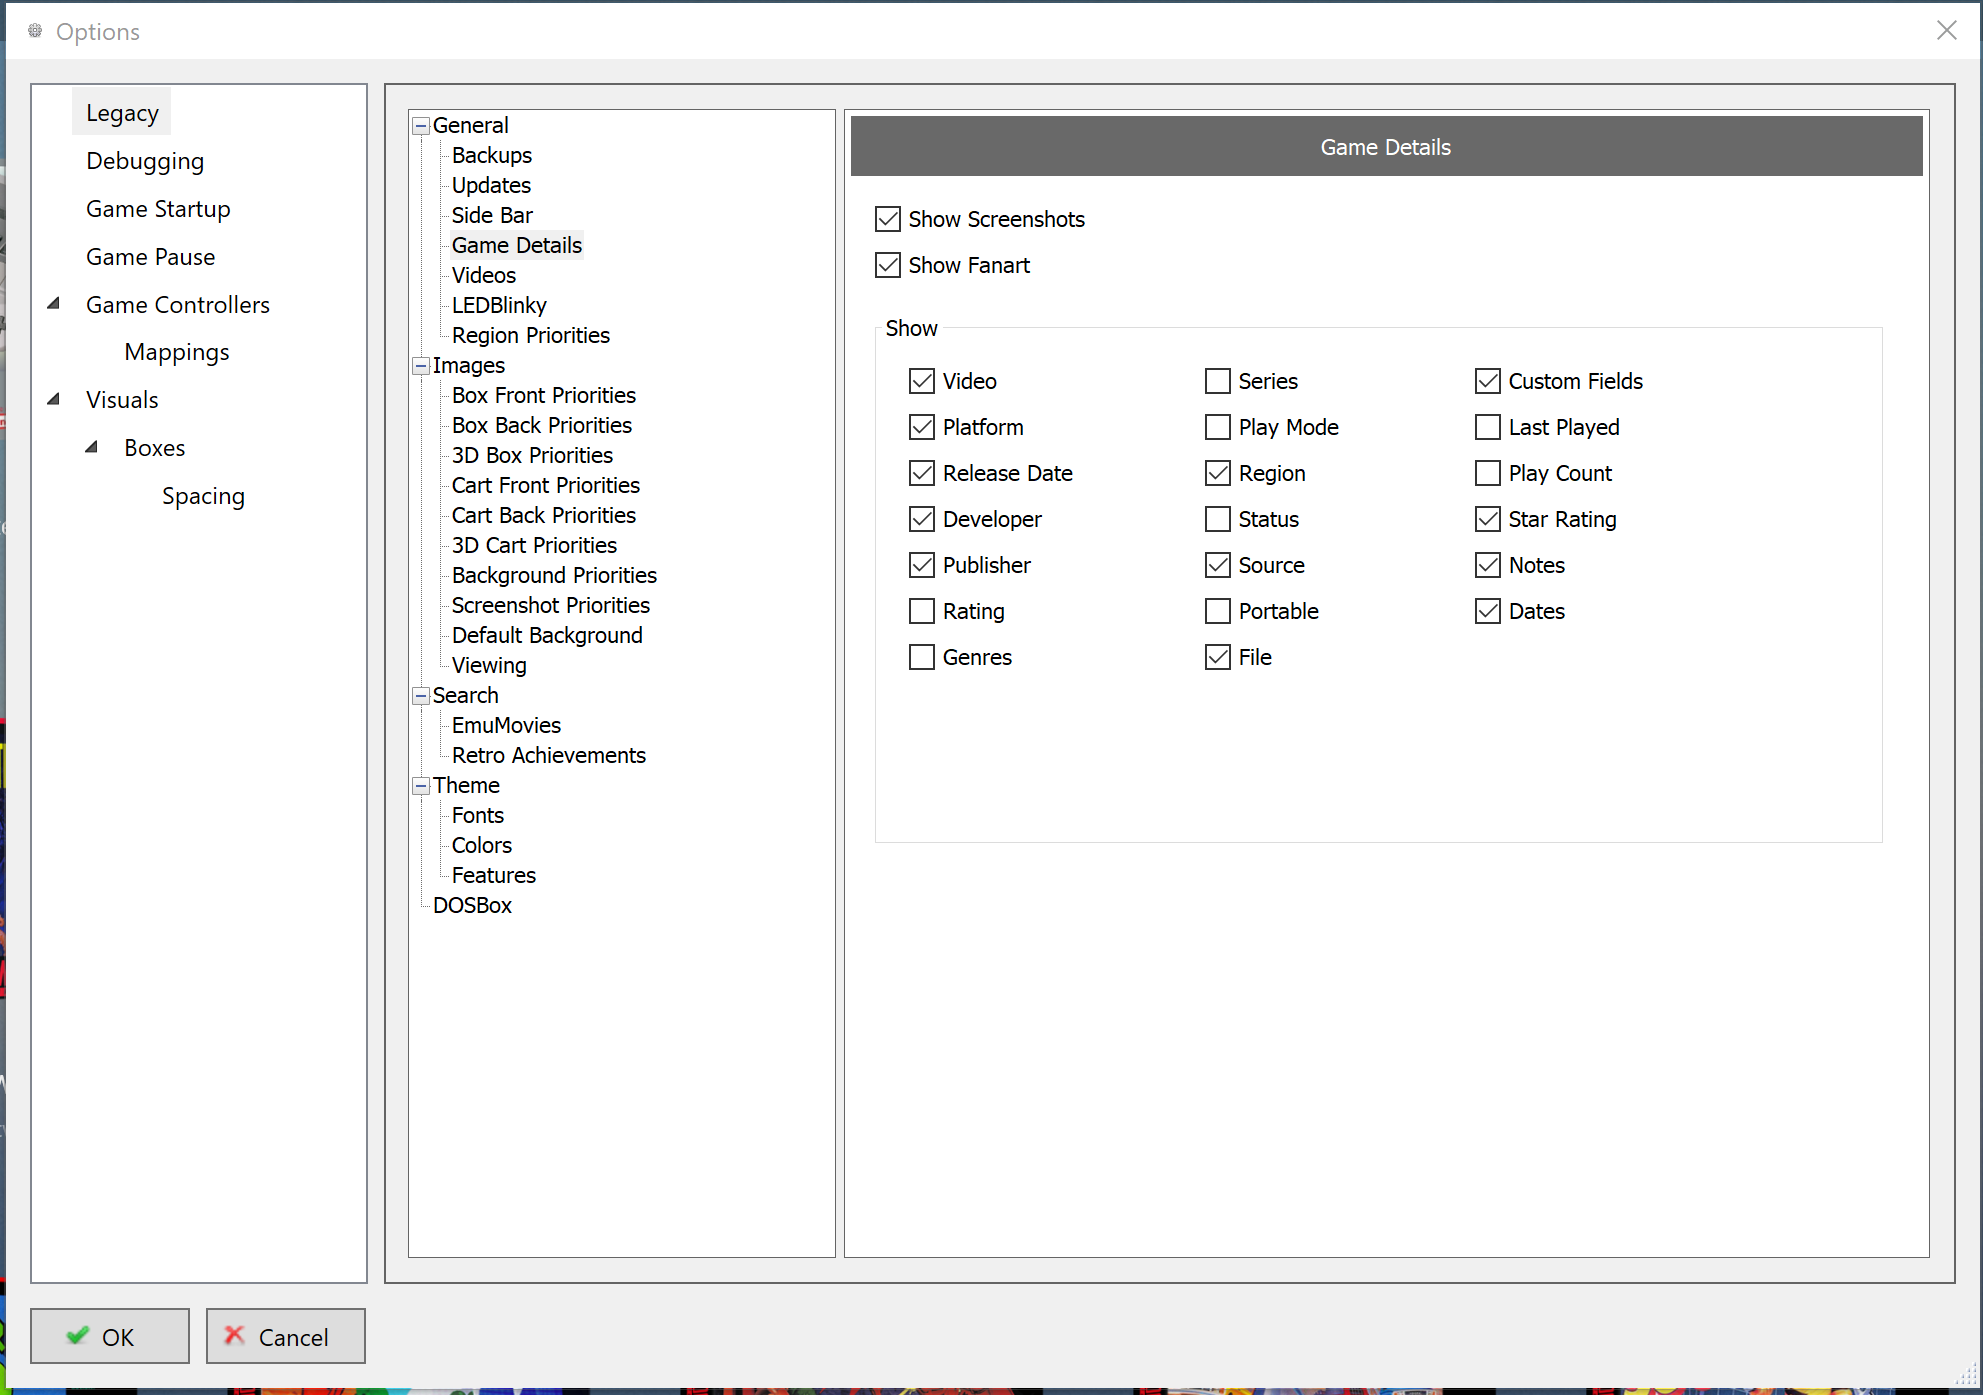Disable the Show Screenshots checkbox
Screen dimensions: 1983x1395
point(888,219)
